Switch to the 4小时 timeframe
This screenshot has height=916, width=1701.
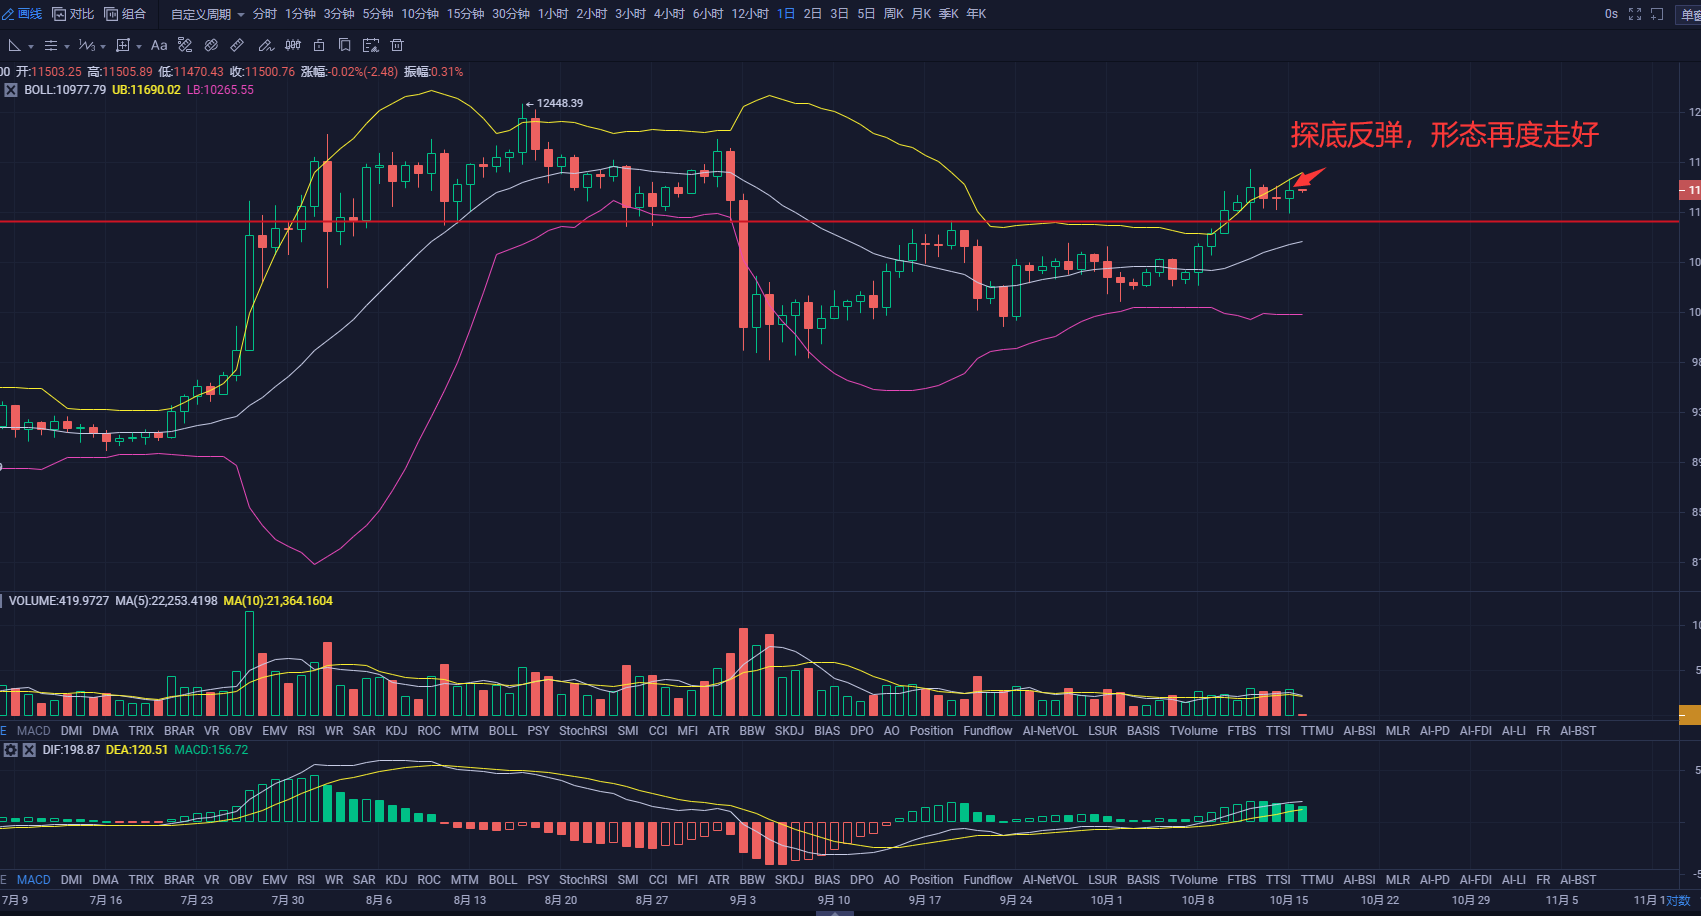click(669, 14)
